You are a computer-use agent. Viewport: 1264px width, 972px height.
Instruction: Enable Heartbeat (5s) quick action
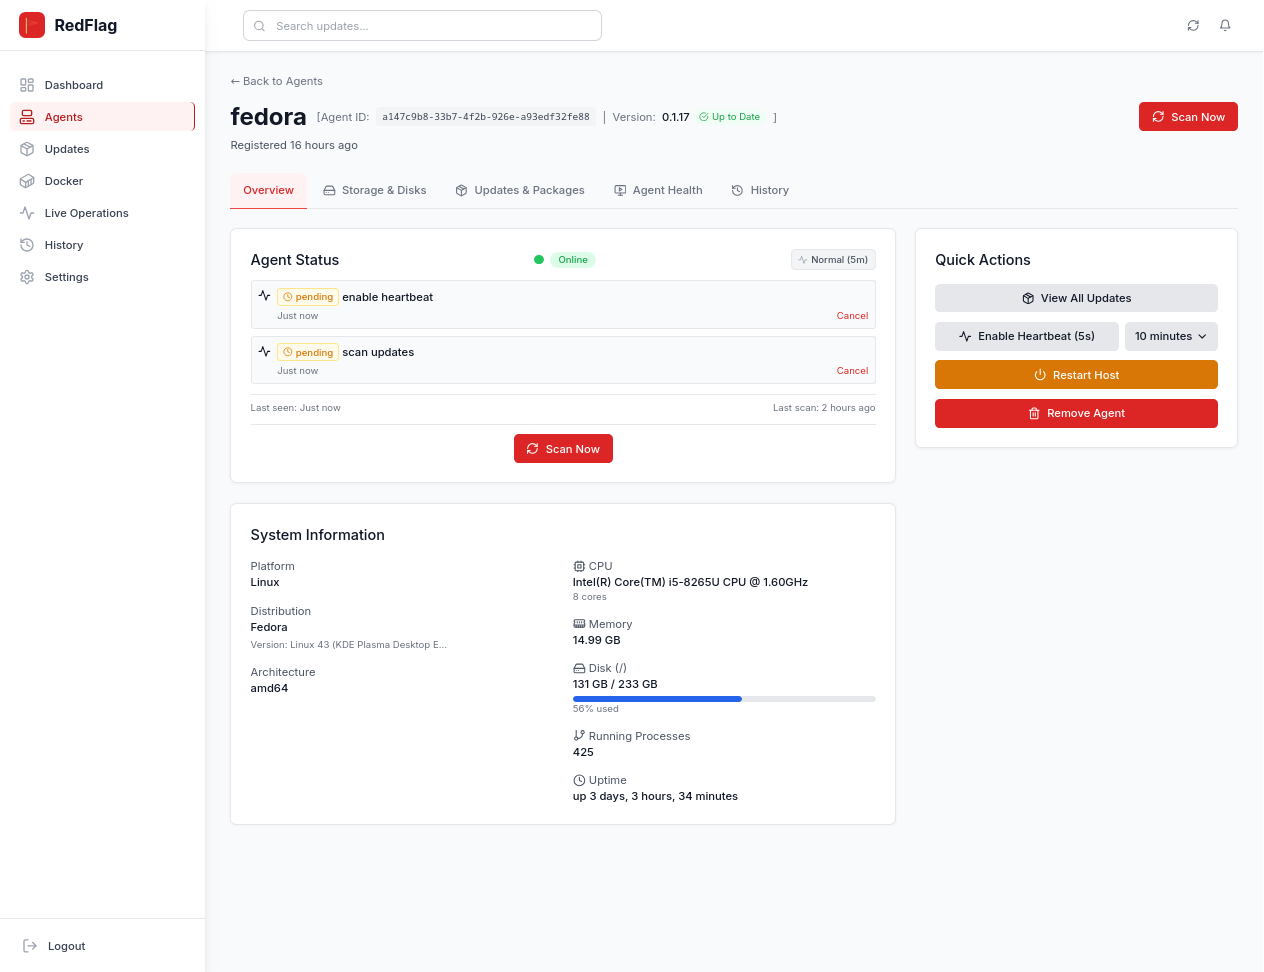pos(1026,336)
